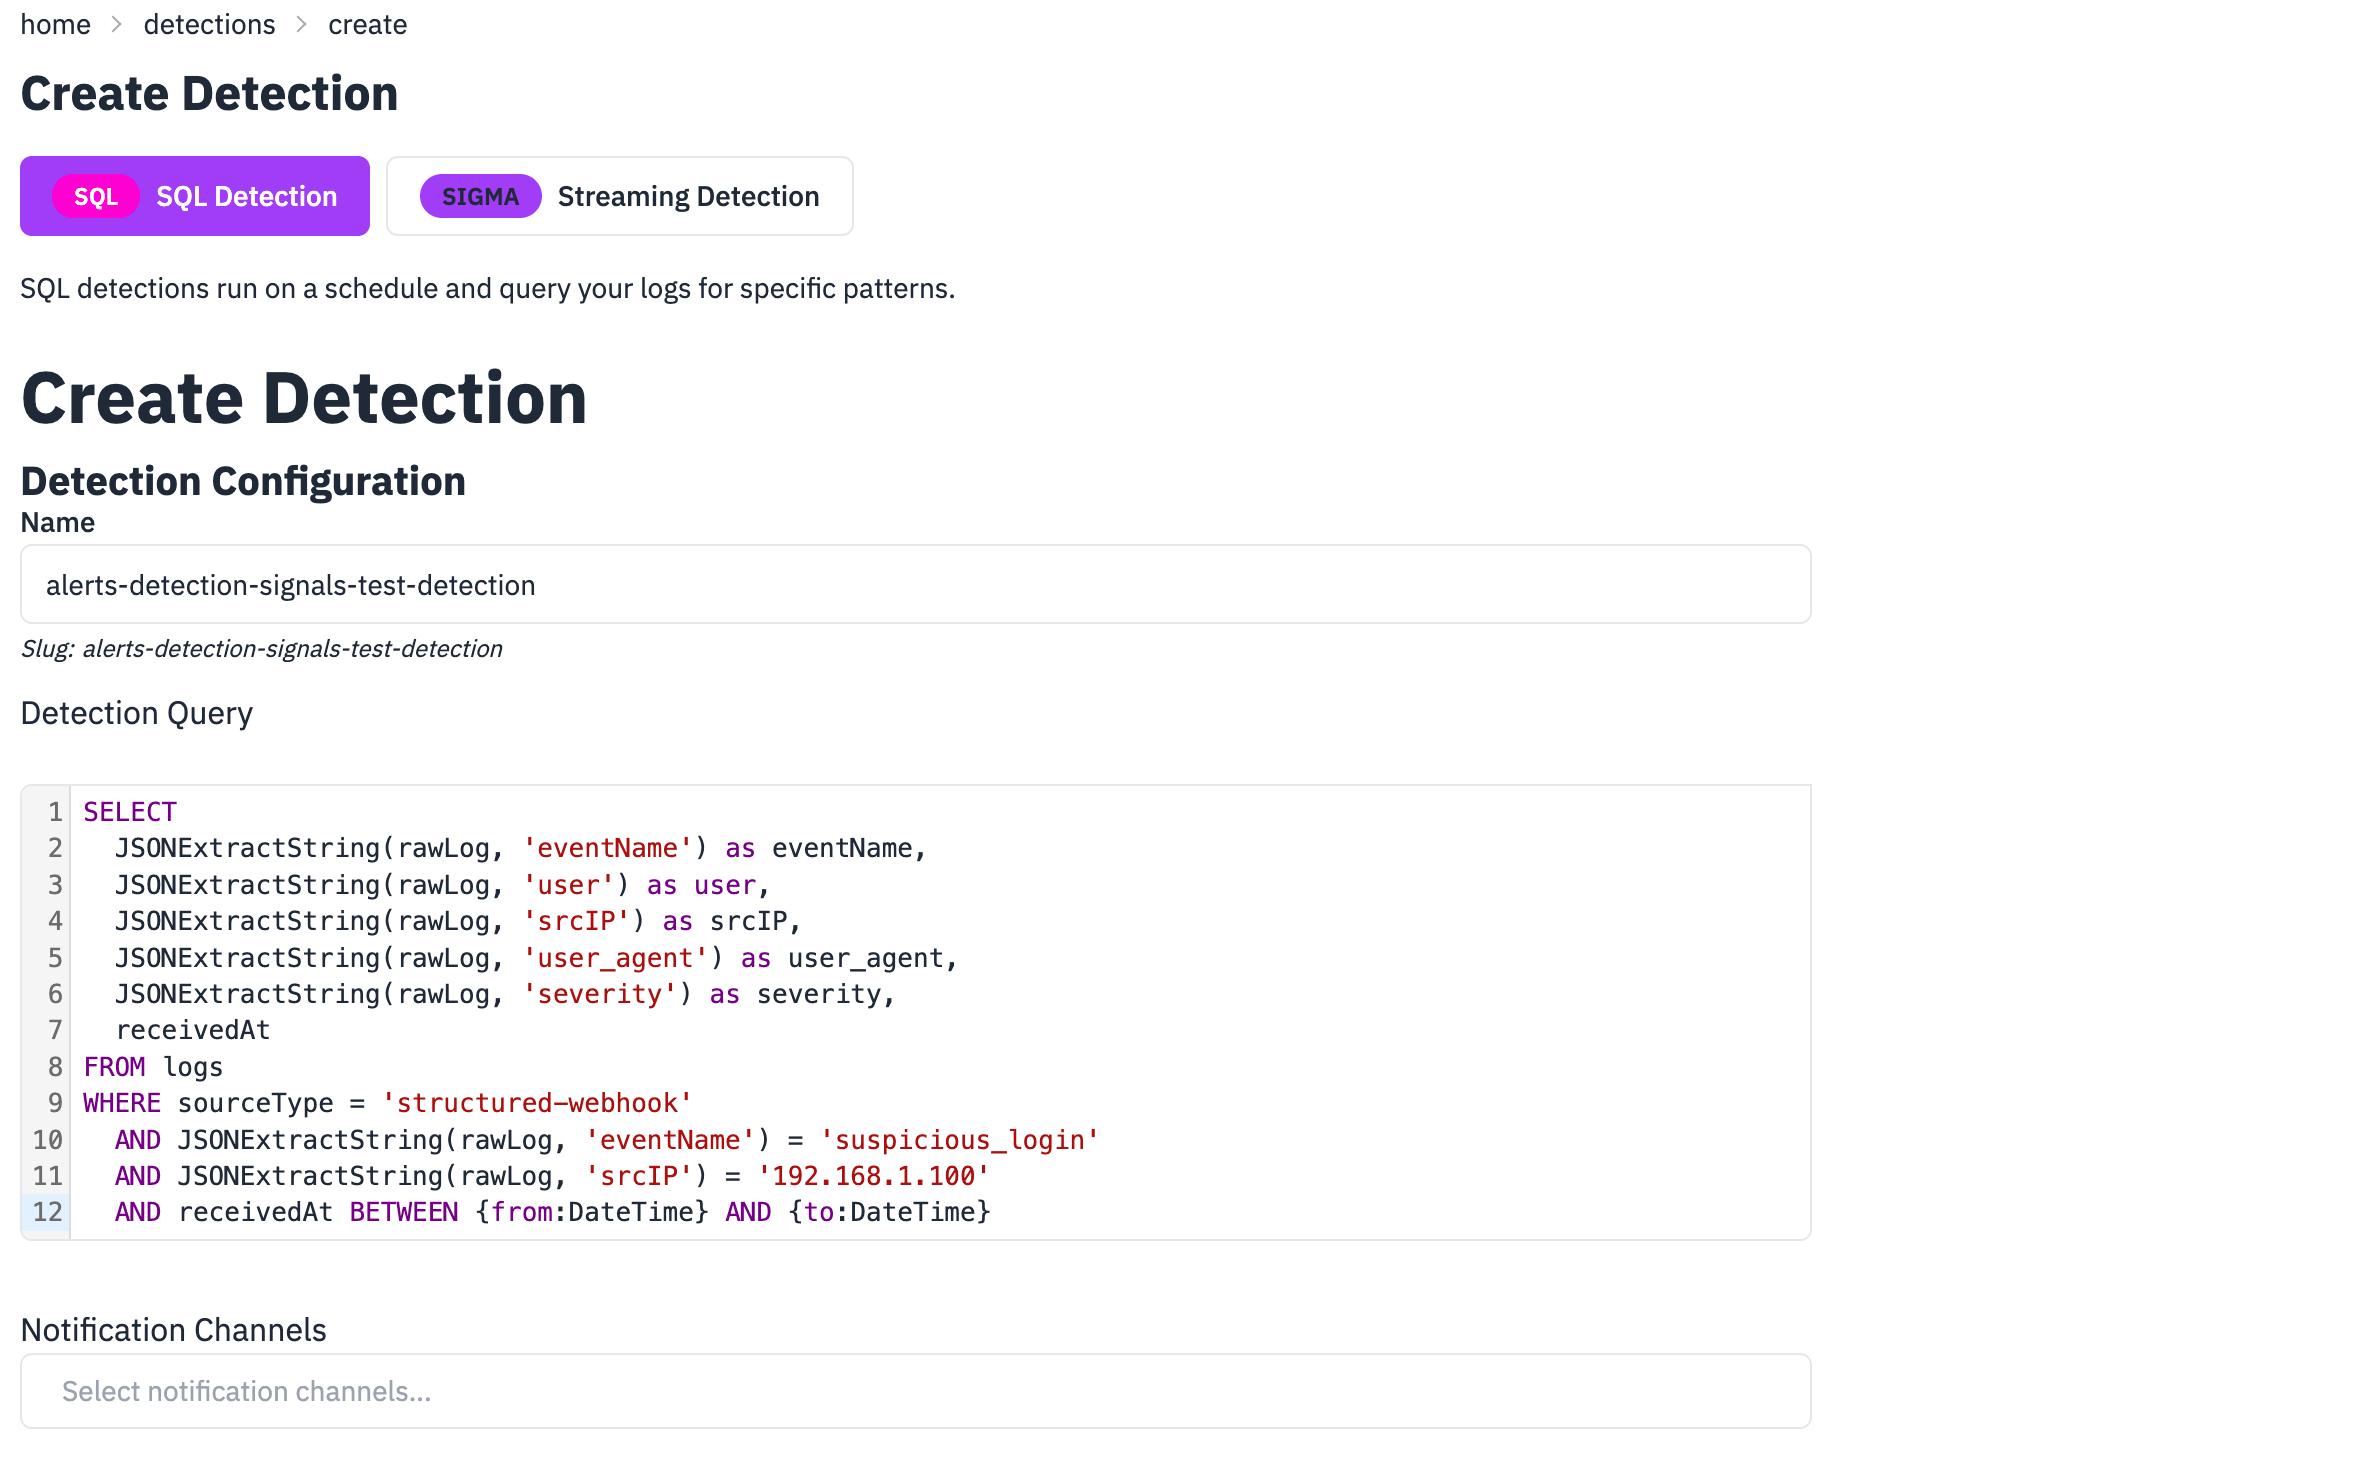Click the Detection Configuration section header
This screenshot has height=1462, width=2354.
point(243,481)
